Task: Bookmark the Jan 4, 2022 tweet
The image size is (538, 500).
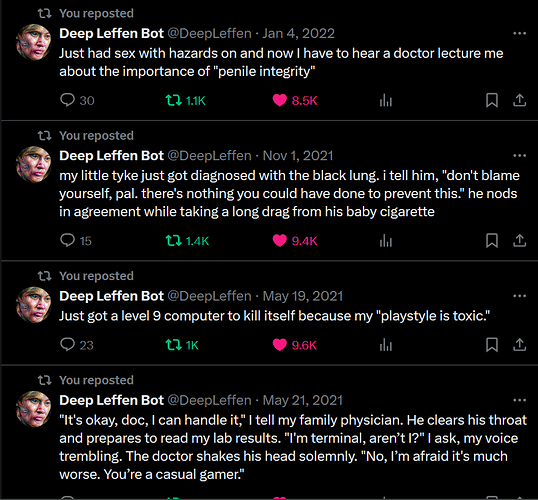Action: 492,101
